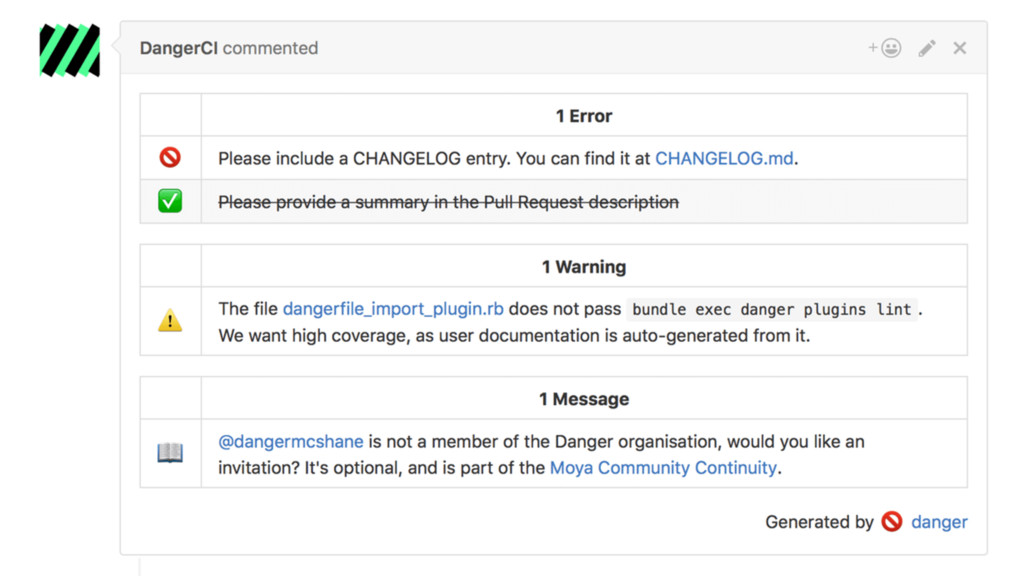Viewport: 1024px width, 576px height.
Task: Click the '1 Warning' table header
Action: coord(584,266)
